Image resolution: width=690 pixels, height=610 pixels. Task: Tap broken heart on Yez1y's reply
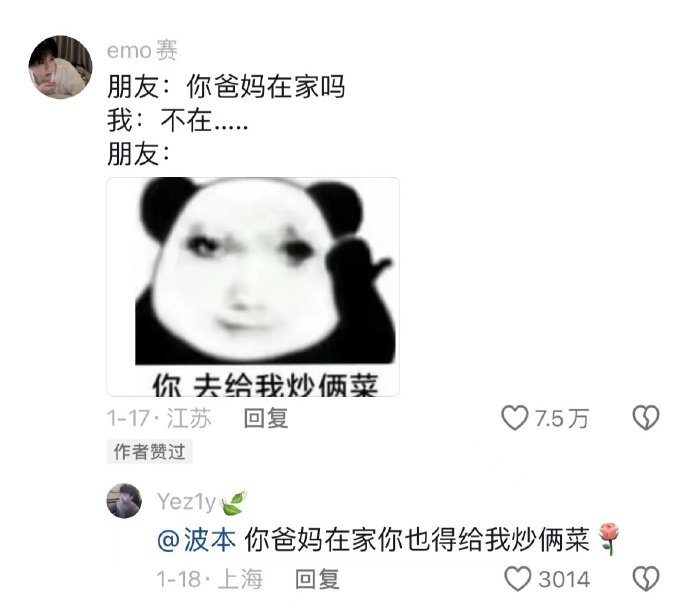point(646,578)
